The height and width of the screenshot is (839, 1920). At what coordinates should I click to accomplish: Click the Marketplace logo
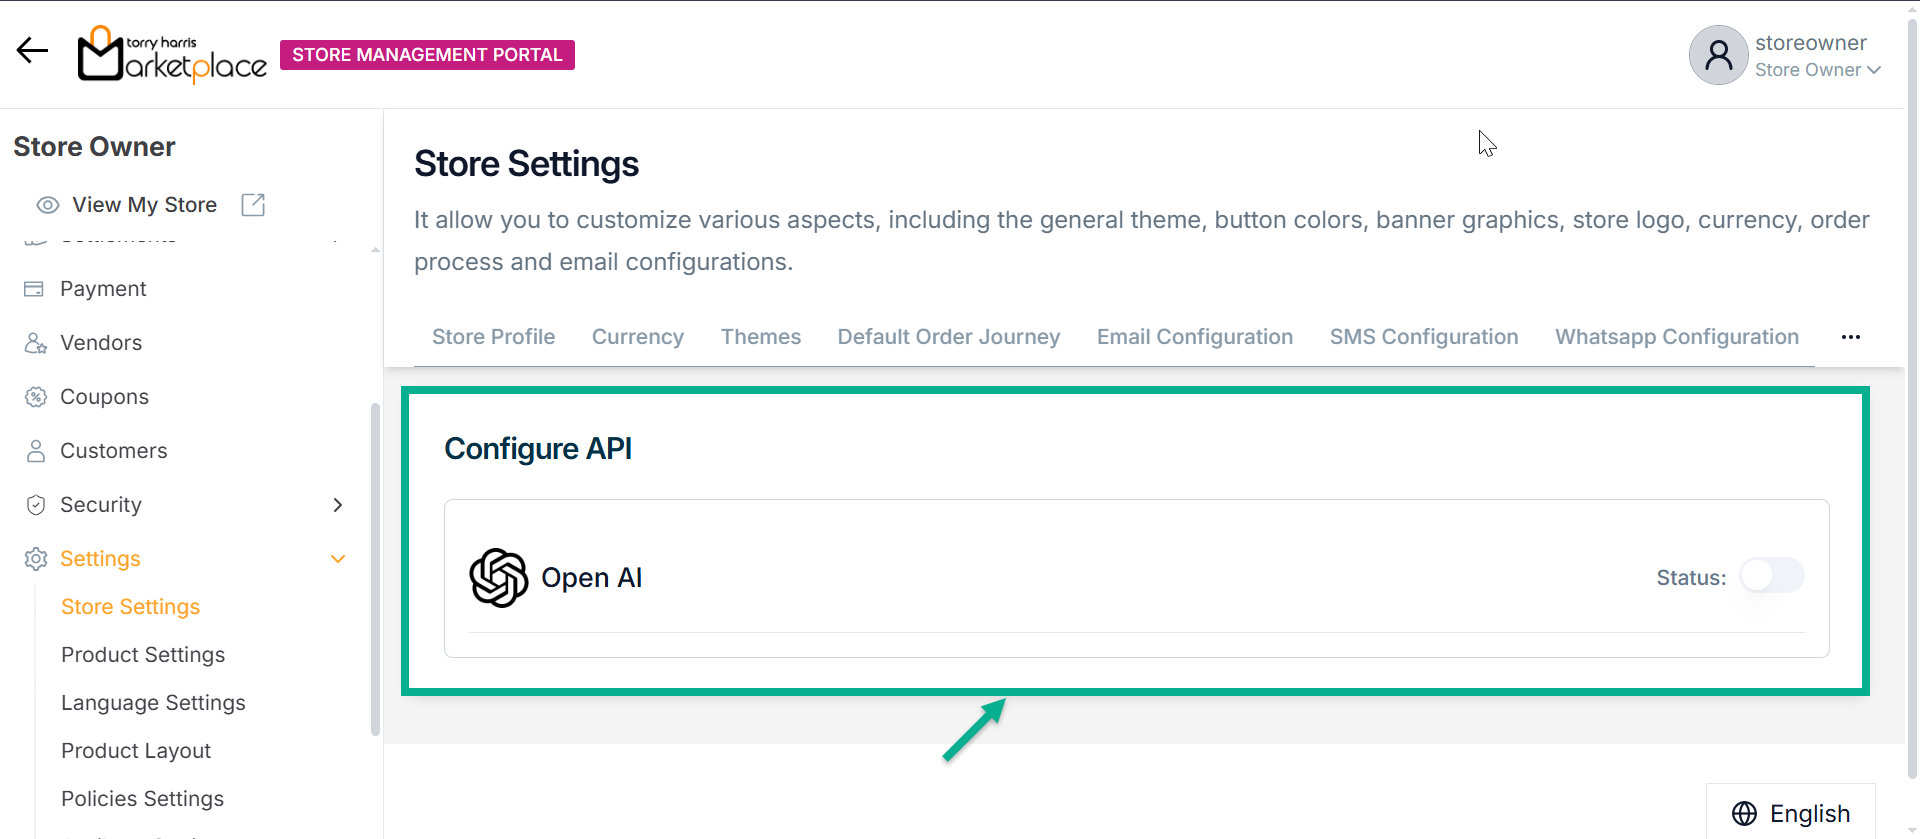point(172,54)
